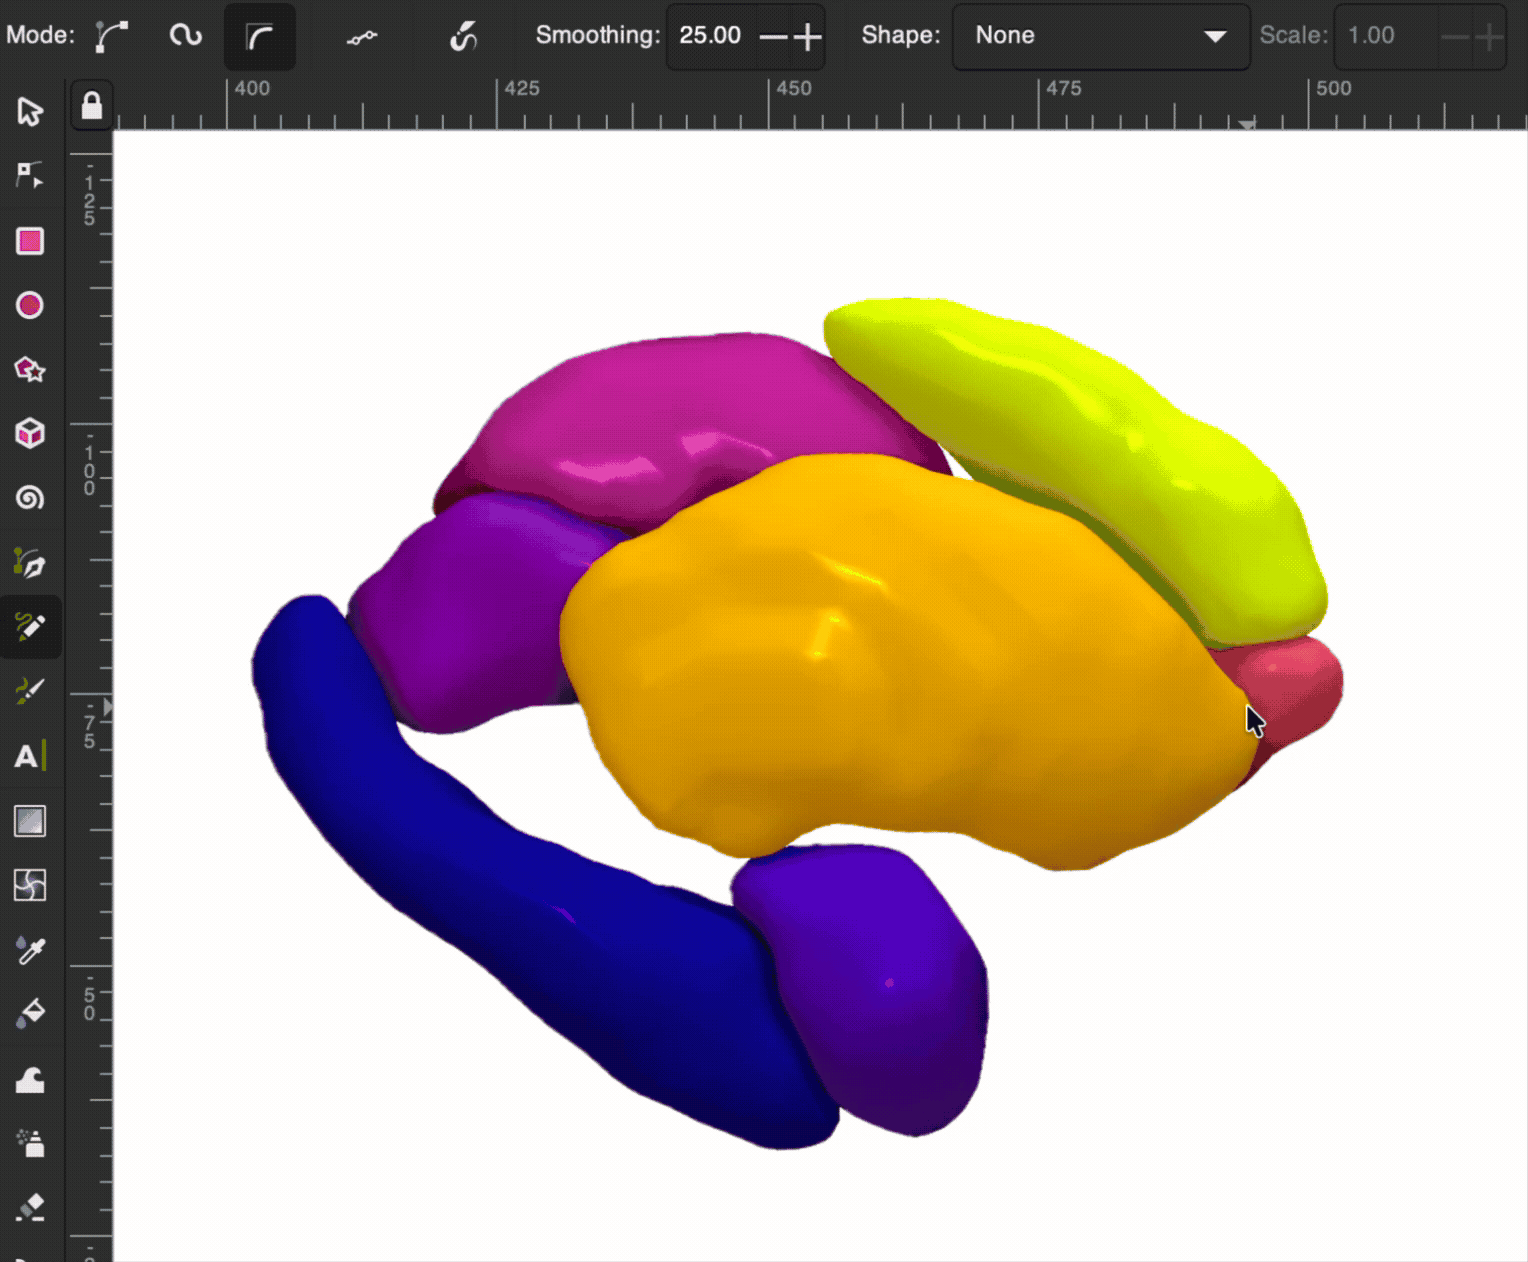Select the Spiral tool

30,498
